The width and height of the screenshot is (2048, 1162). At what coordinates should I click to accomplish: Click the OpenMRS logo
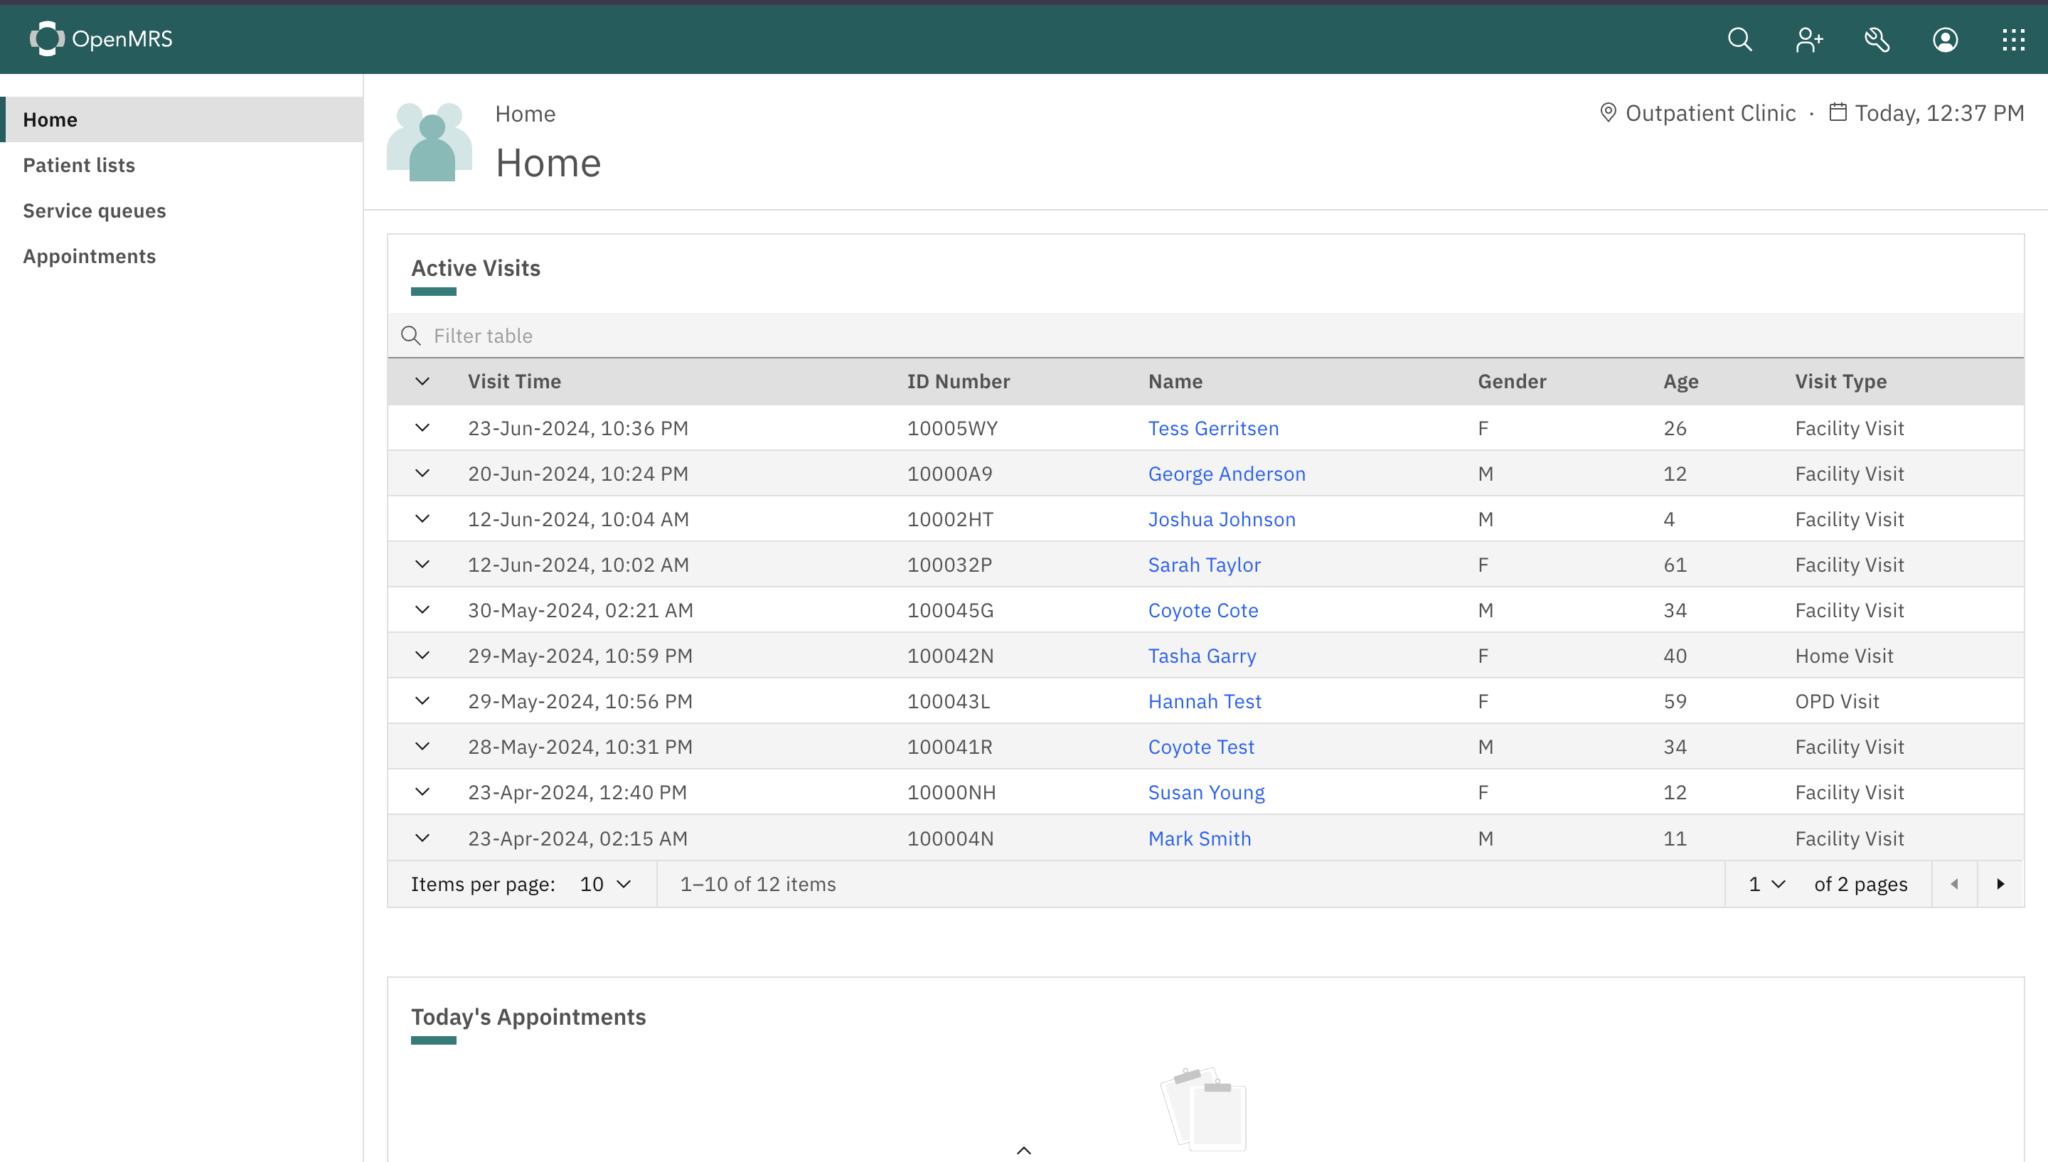tap(101, 39)
